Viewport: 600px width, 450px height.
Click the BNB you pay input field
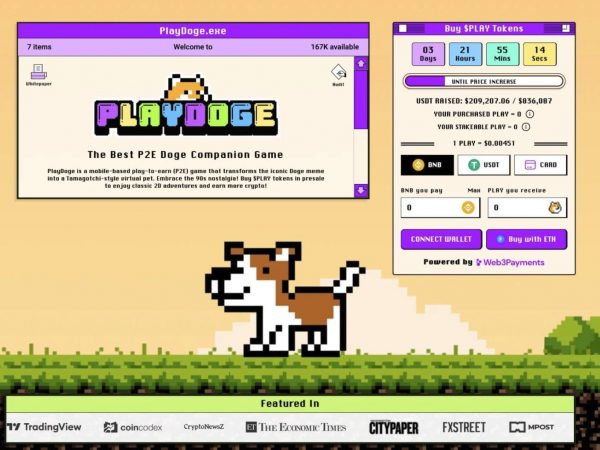tap(440, 208)
